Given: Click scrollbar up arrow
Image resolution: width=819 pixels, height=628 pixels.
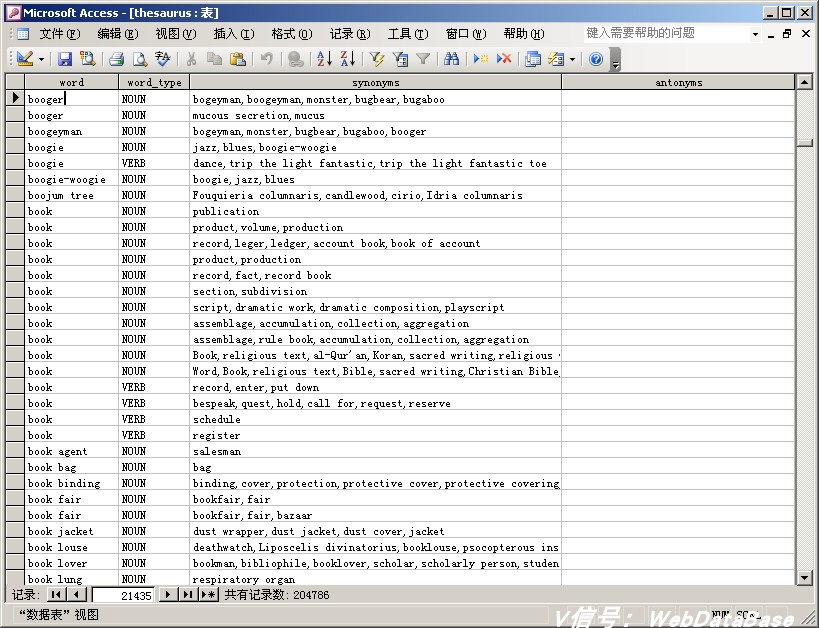Looking at the screenshot, I should click(x=804, y=82).
